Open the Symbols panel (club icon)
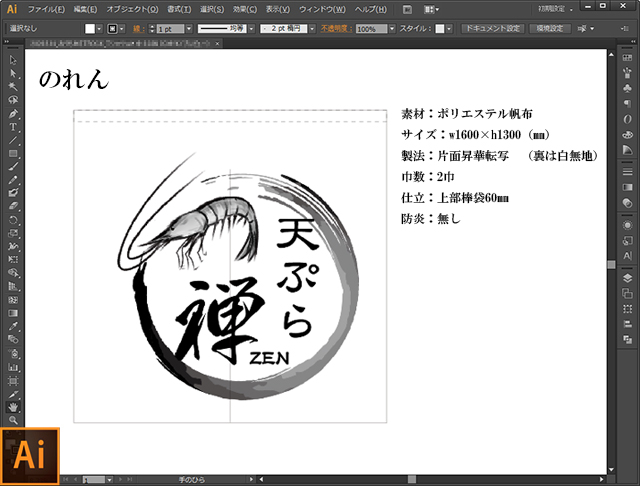The width and height of the screenshot is (640, 486). tap(627, 88)
